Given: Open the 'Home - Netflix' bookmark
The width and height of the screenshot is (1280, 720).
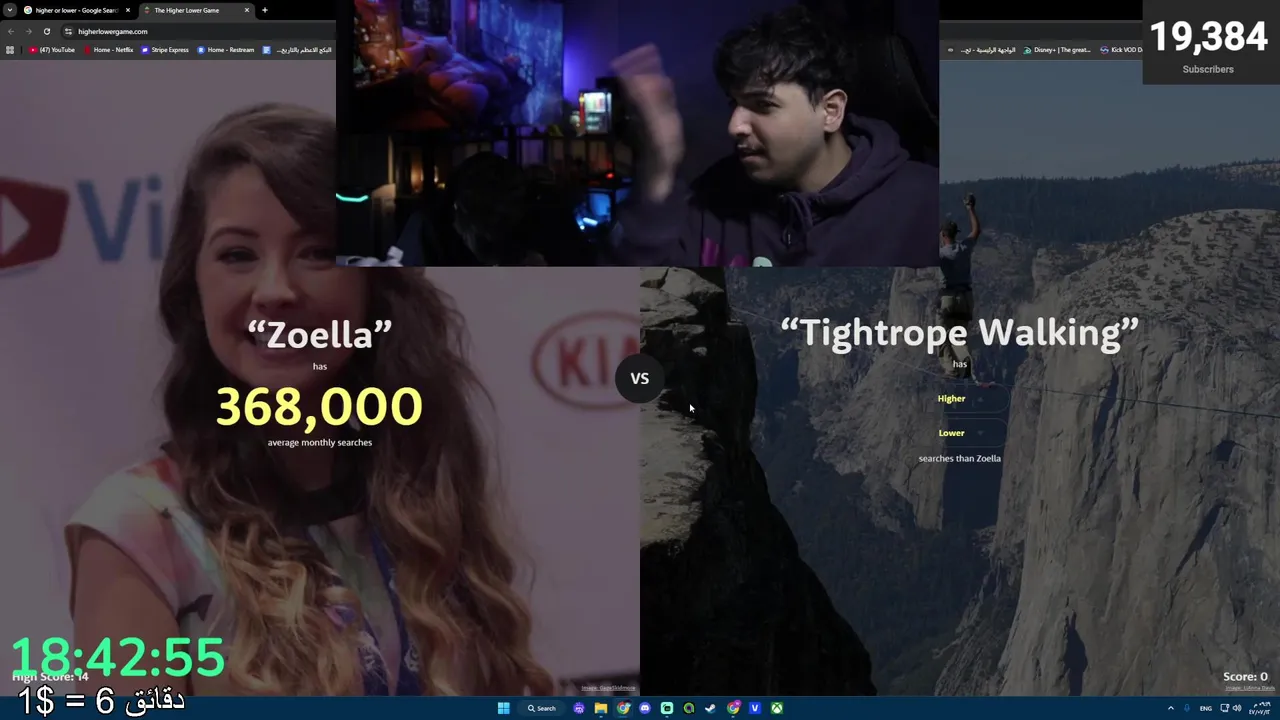Looking at the screenshot, I should (108, 49).
